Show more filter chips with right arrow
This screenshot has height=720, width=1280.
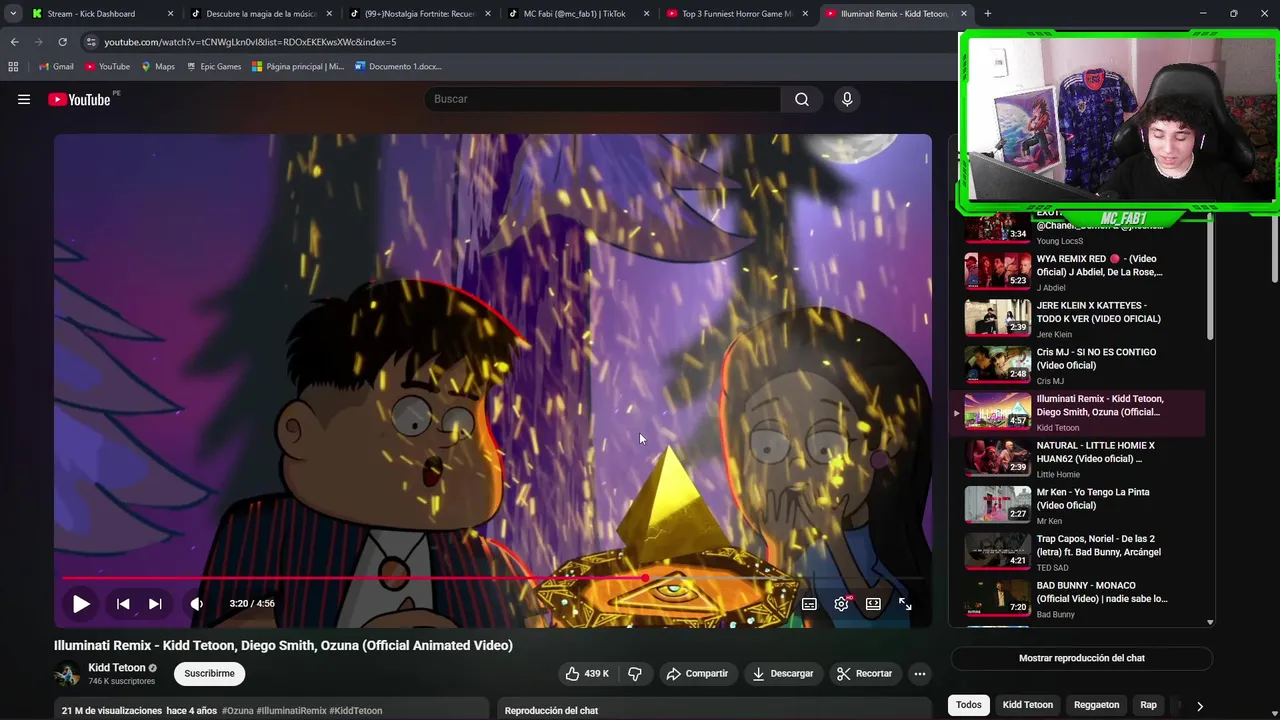[x=1200, y=706]
